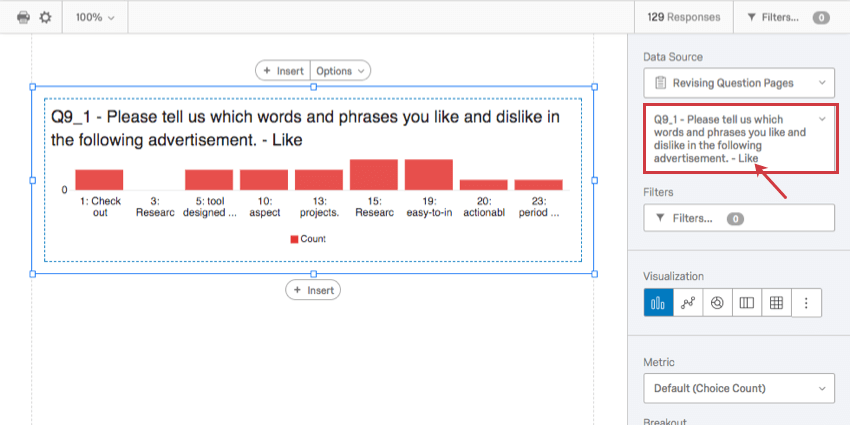
Task: Pick the data table grid visualization
Action: [x=776, y=303]
